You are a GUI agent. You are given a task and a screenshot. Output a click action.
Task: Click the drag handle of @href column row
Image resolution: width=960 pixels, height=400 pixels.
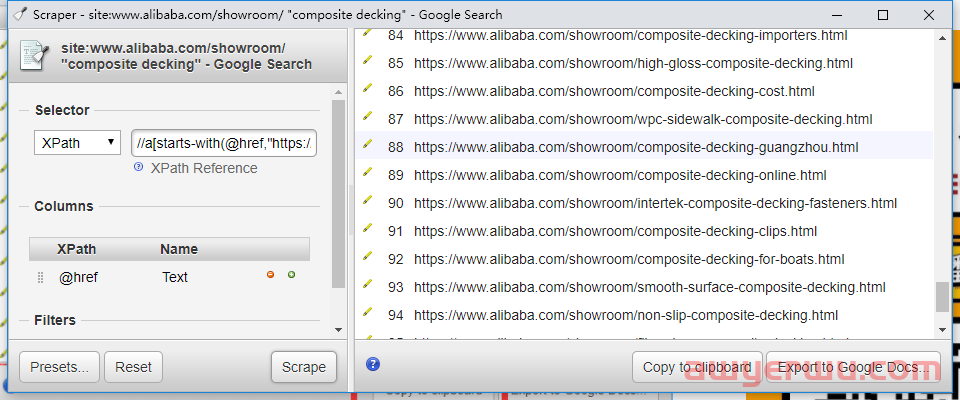click(41, 277)
